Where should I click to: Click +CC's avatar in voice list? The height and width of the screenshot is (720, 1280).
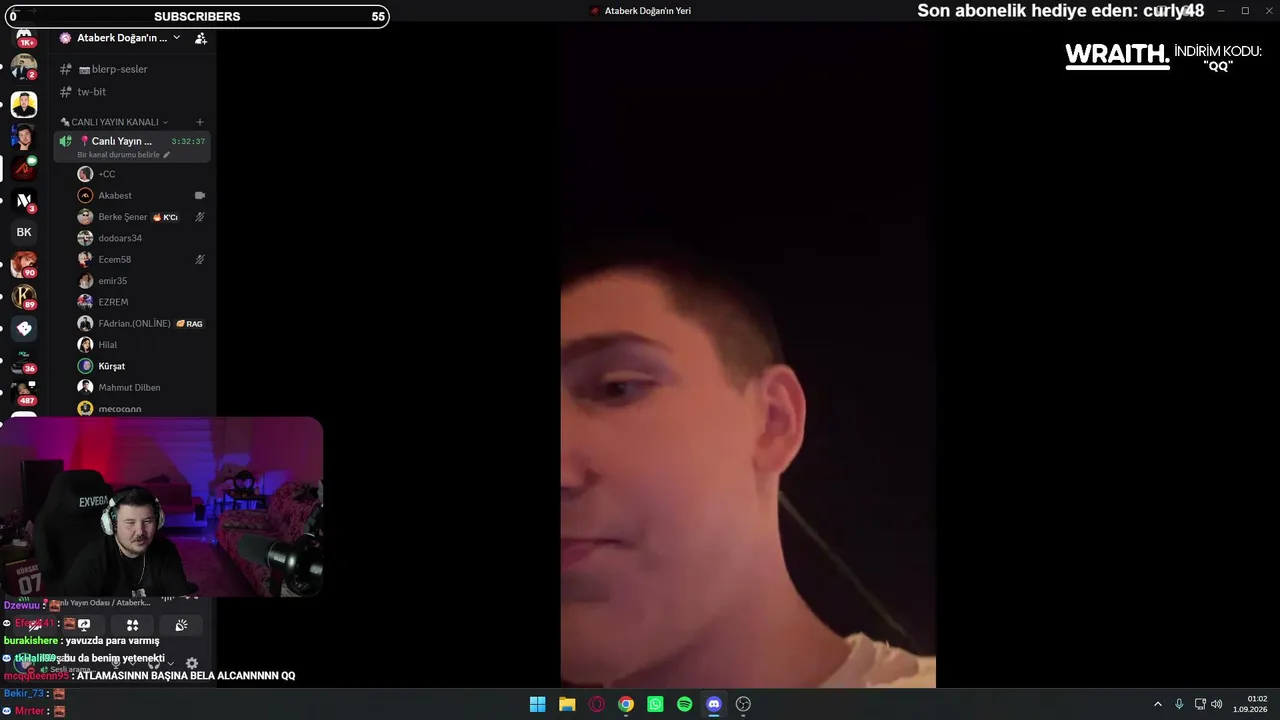tap(85, 174)
